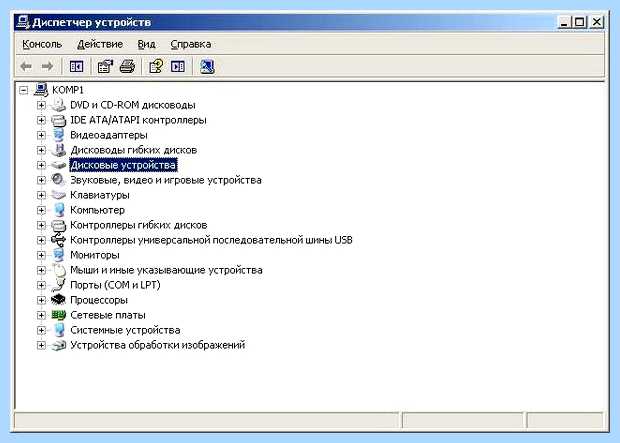The image size is (620, 443).
Task: Select the Клавиатуры label
Action: point(100,195)
